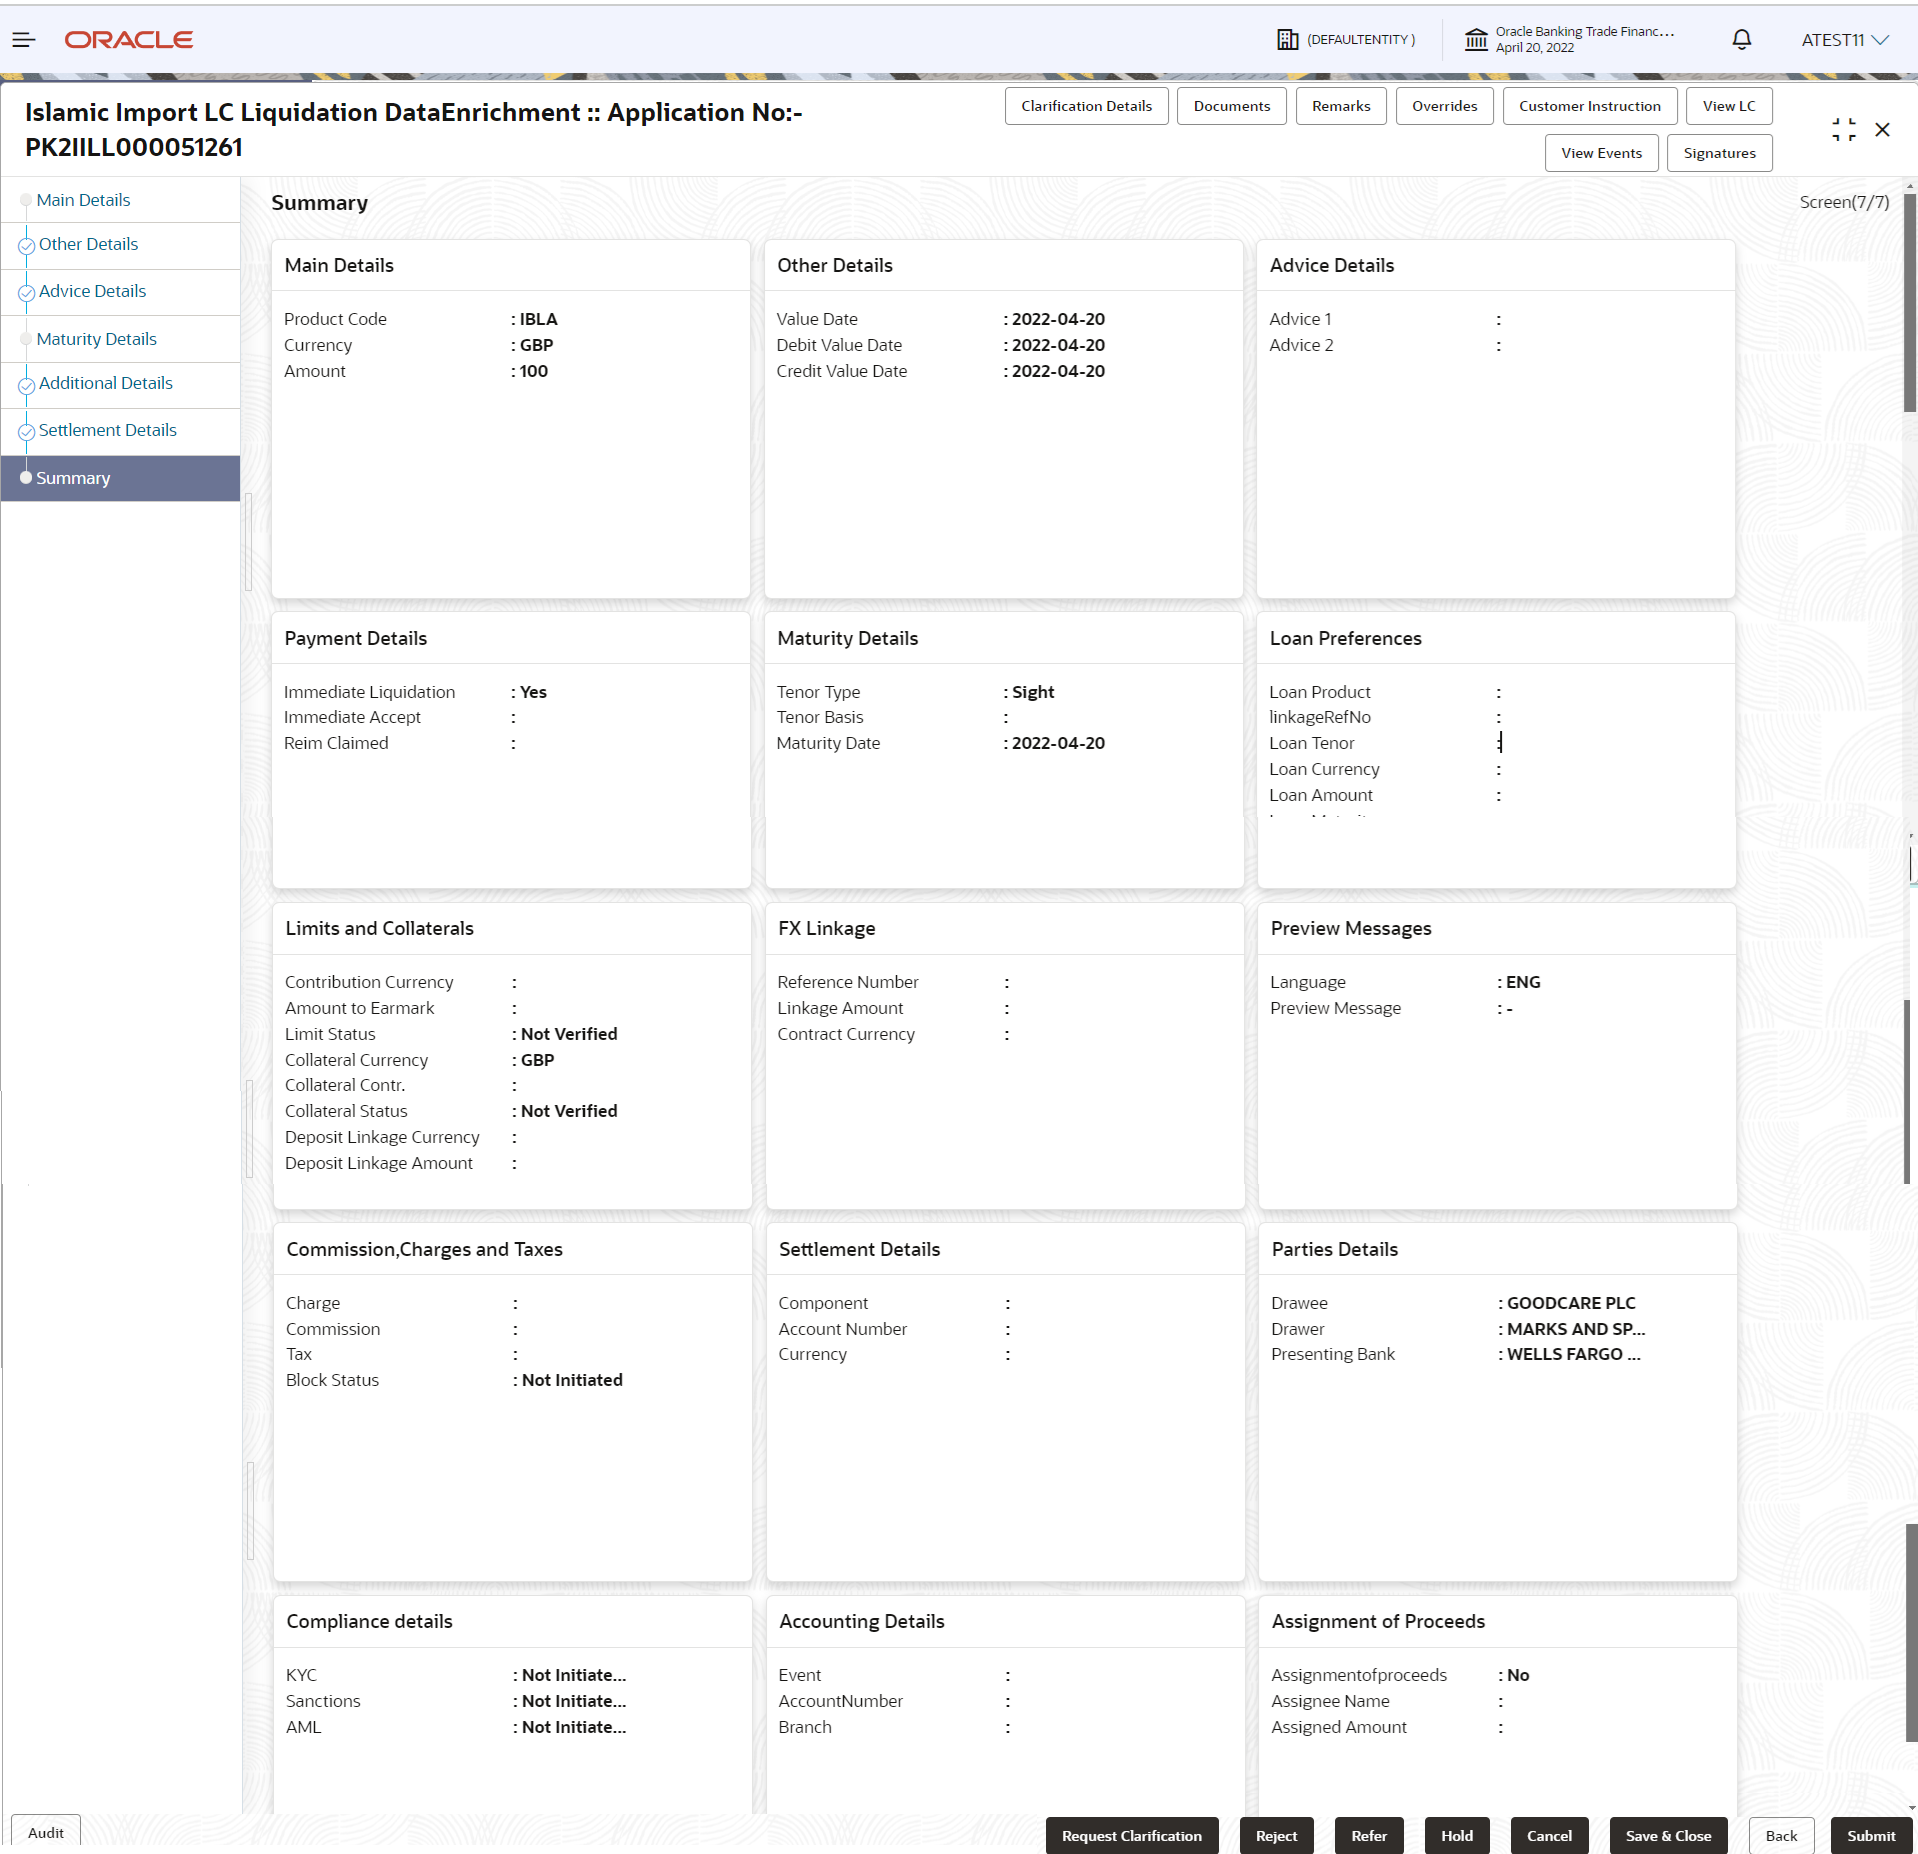
Task: Open the Additional Details step
Action: click(x=105, y=383)
